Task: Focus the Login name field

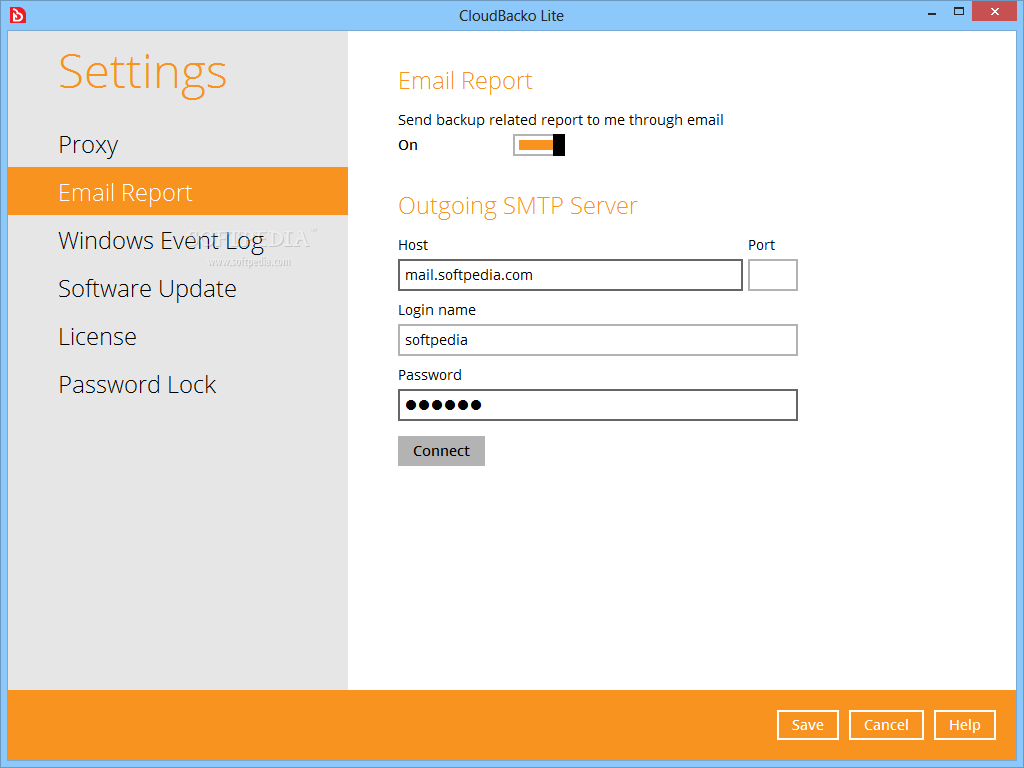Action: click(x=598, y=340)
